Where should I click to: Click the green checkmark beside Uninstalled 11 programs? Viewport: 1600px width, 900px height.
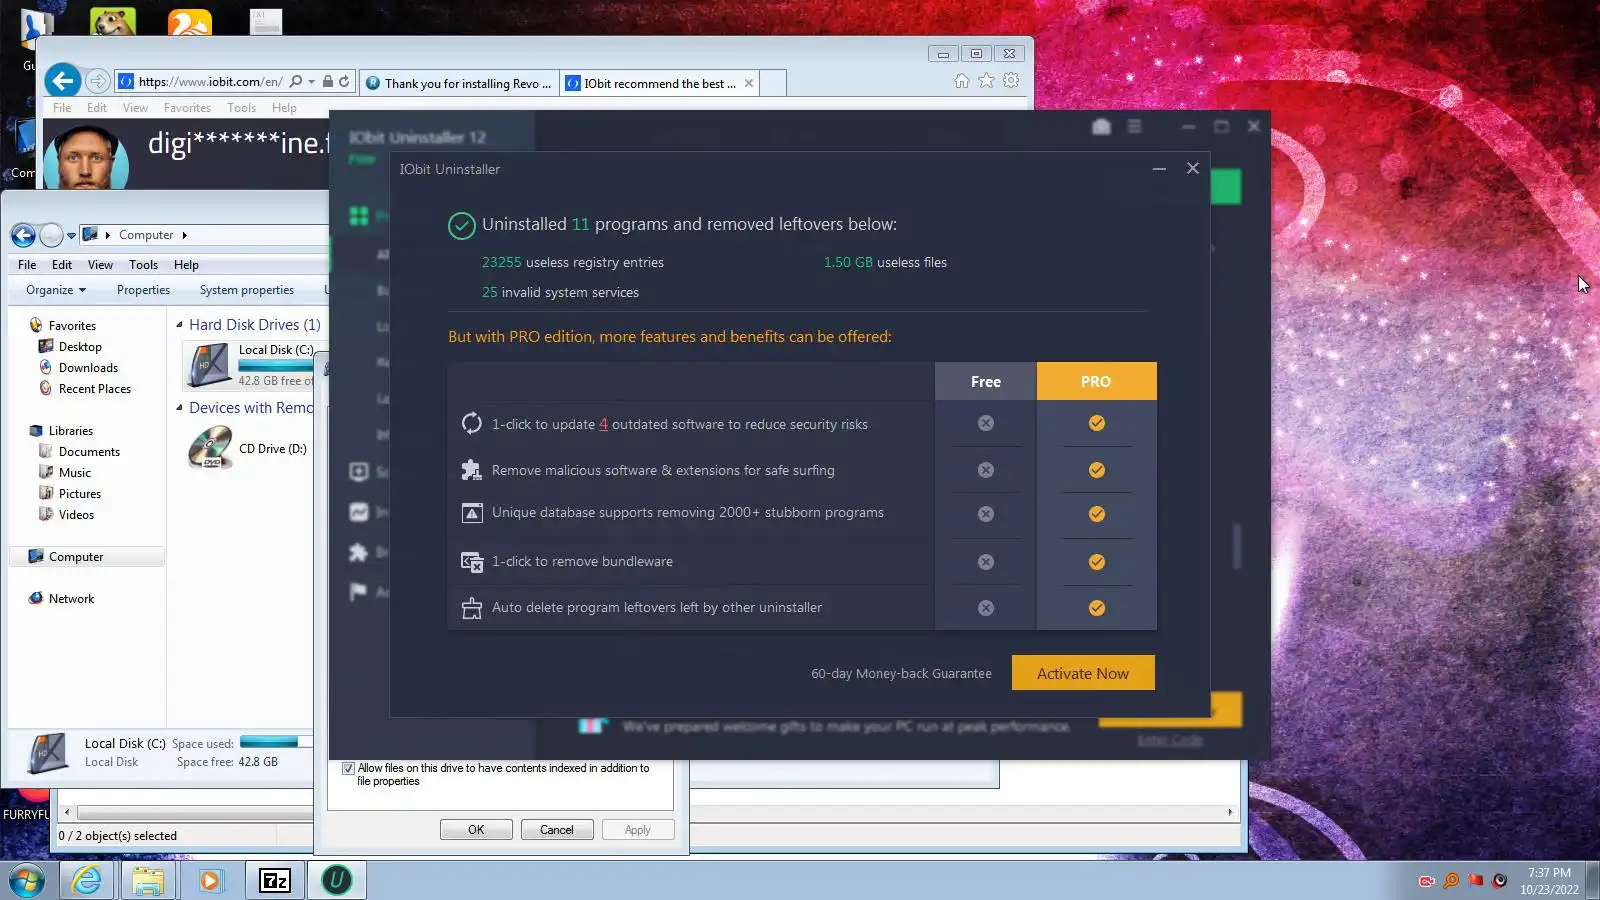tap(461, 226)
